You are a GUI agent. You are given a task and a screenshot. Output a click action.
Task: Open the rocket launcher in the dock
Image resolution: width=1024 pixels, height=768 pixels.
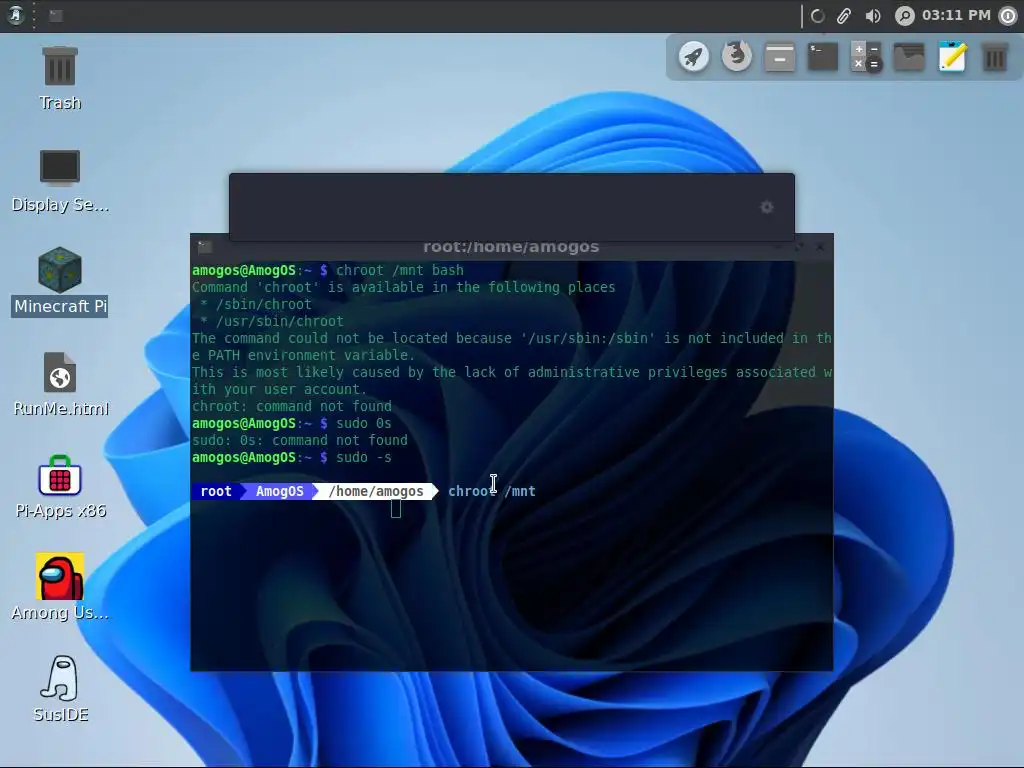(x=694, y=57)
